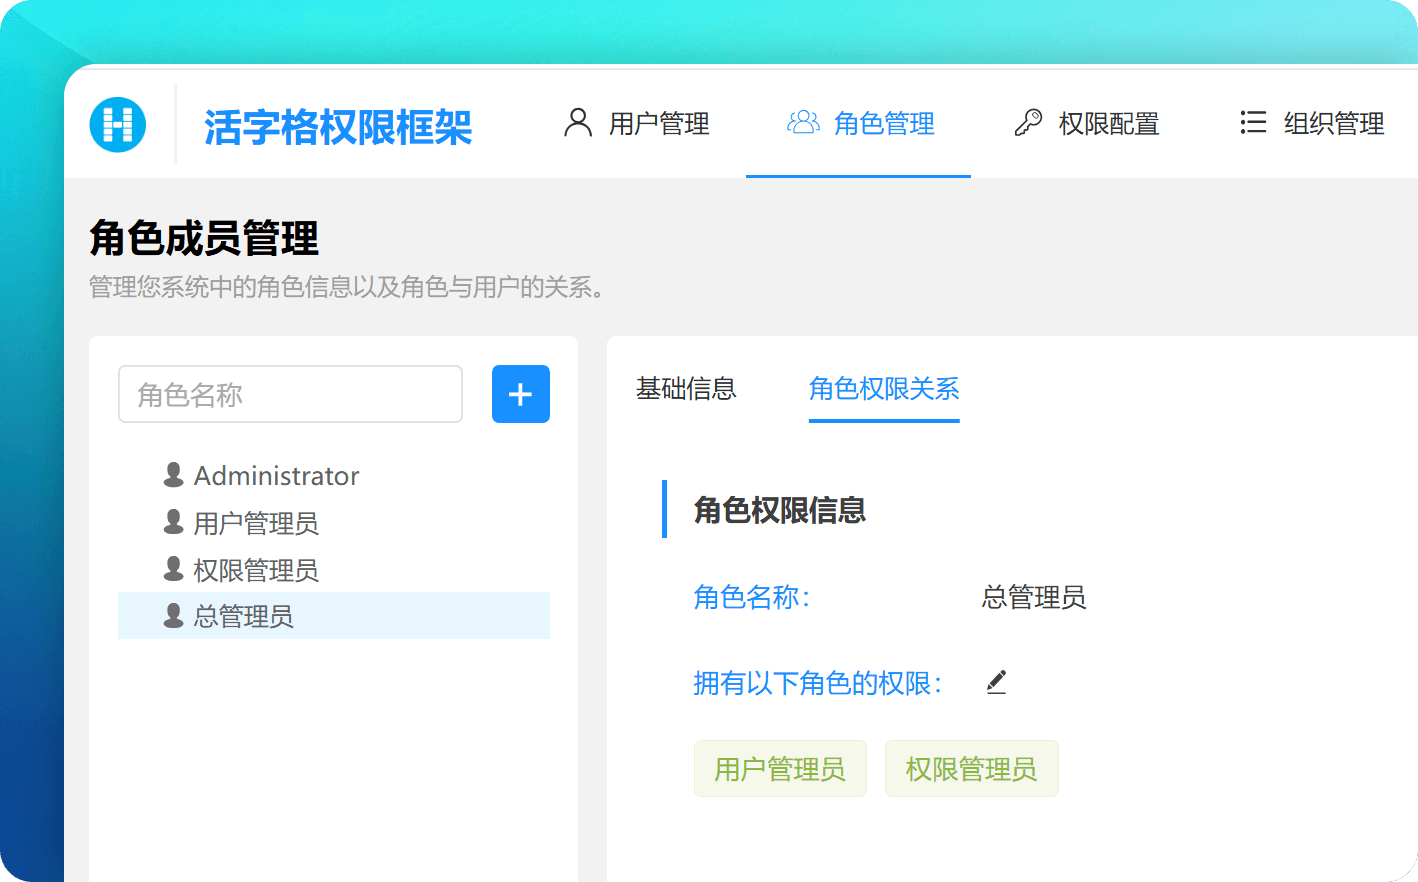Click the blue H logo icon
This screenshot has width=1418, height=882.
[x=118, y=124]
